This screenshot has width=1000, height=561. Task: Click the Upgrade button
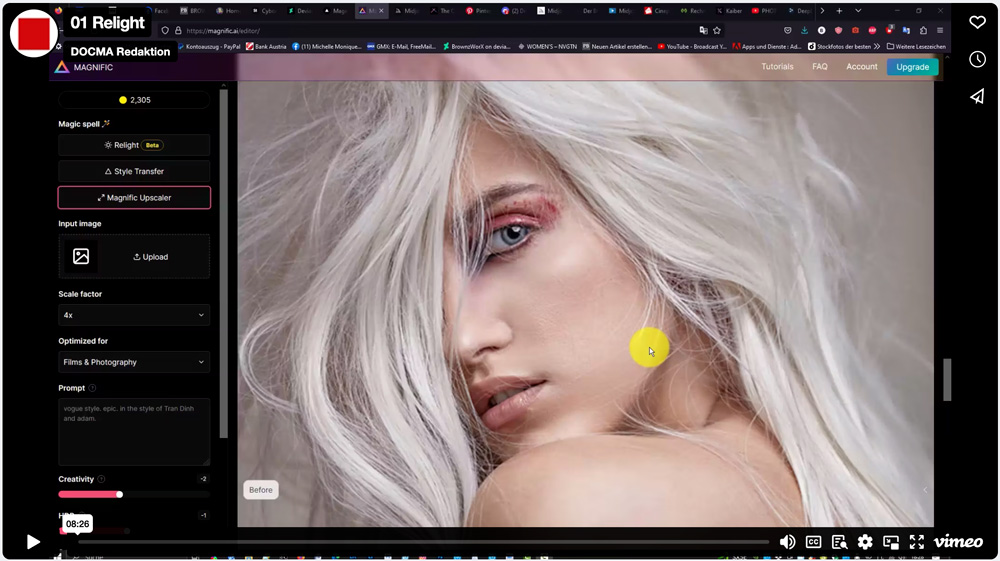click(912, 67)
